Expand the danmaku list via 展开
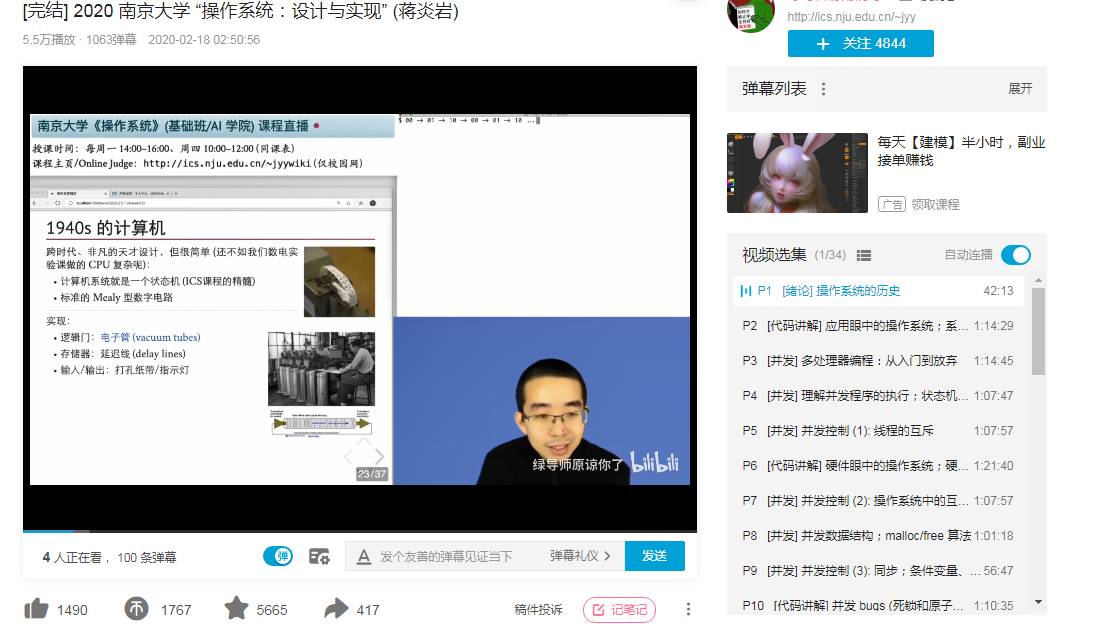This screenshot has height=624, width=1097. tap(1020, 89)
